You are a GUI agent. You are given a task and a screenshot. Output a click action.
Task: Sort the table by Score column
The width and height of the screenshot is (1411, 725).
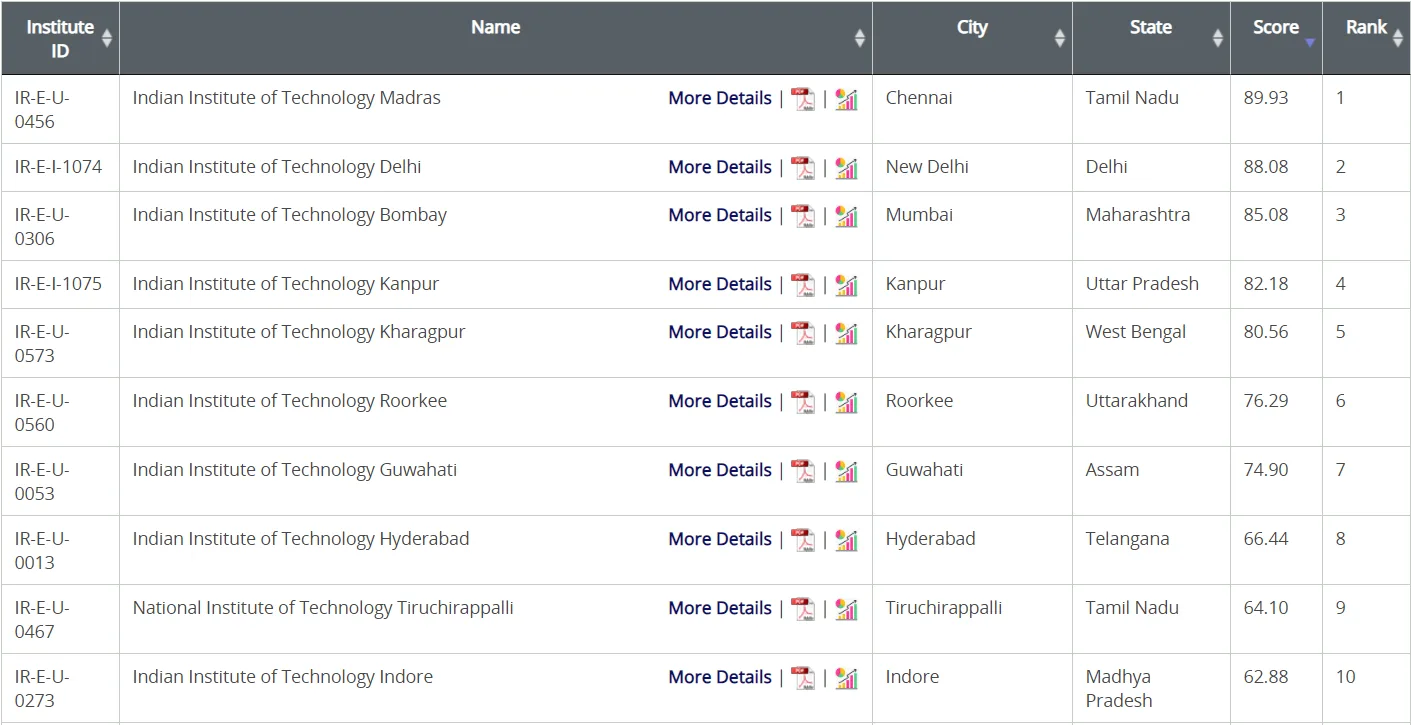pyautogui.click(x=1276, y=38)
